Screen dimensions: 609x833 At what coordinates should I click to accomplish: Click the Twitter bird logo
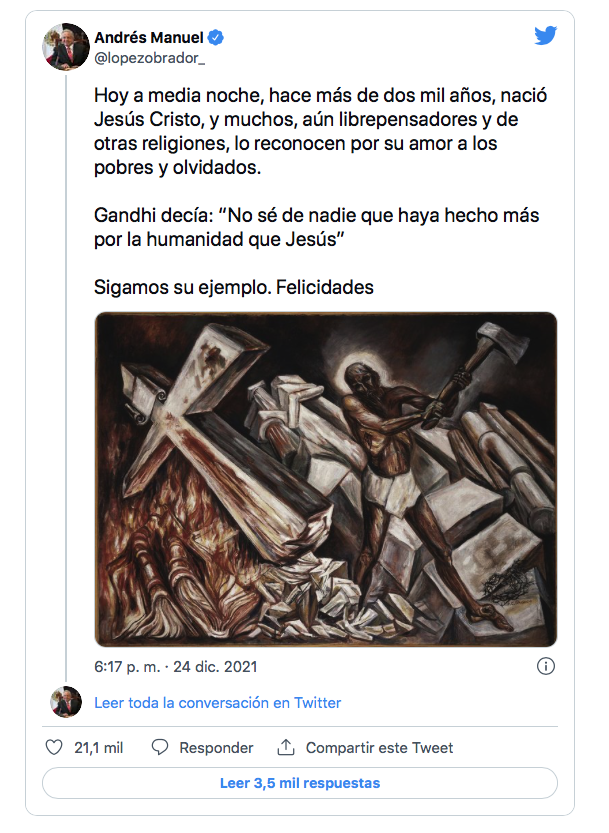[545, 37]
